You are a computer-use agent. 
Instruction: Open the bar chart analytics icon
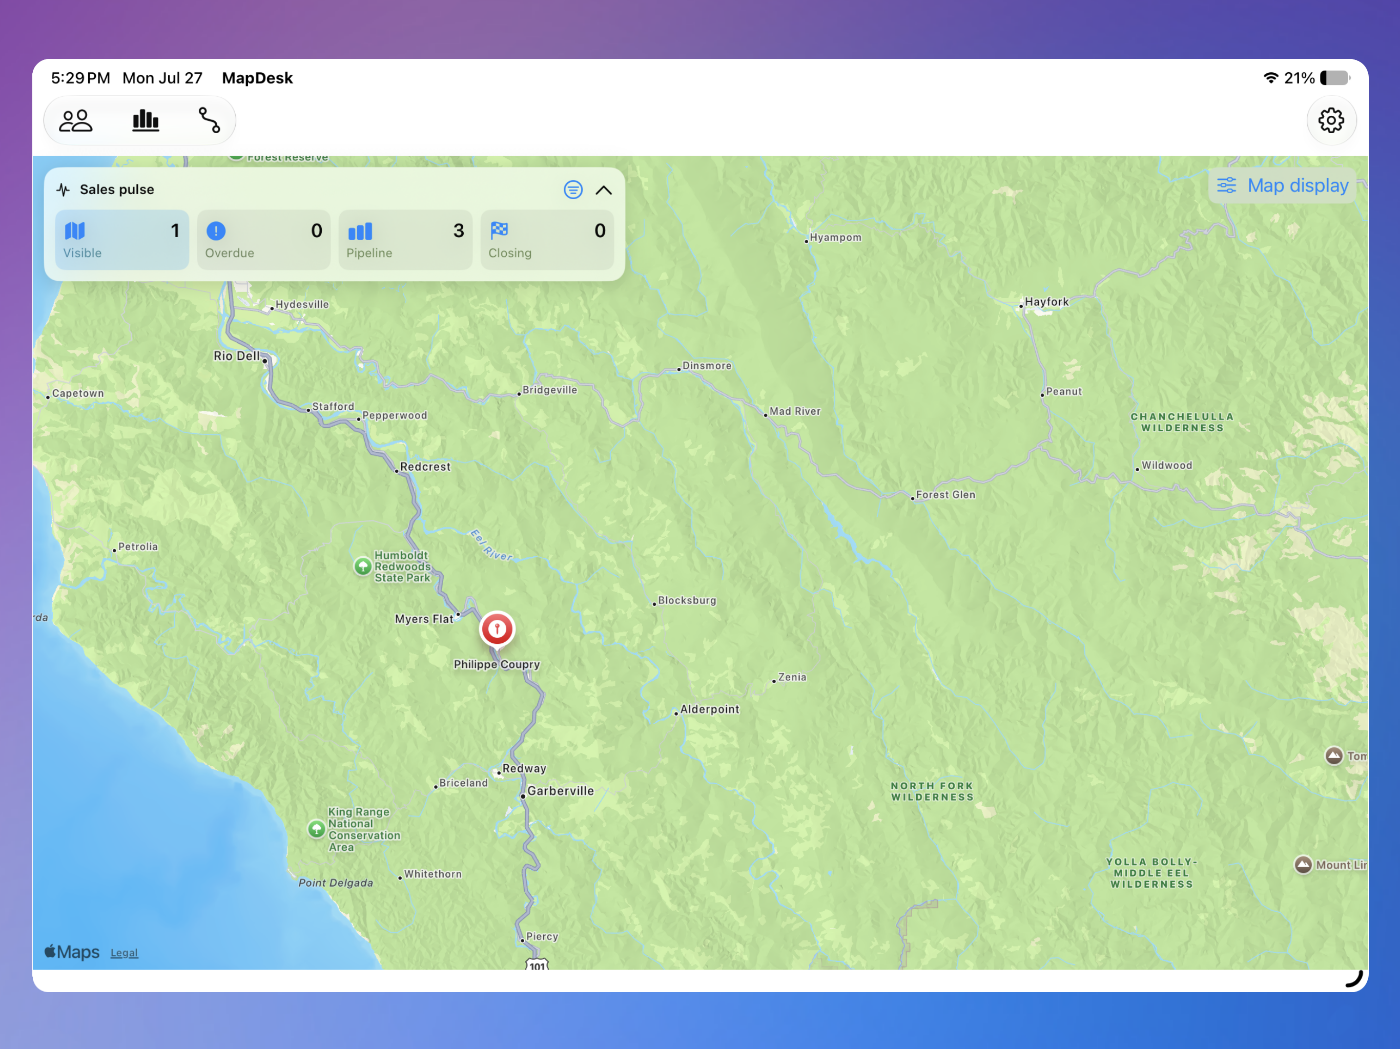[146, 121]
